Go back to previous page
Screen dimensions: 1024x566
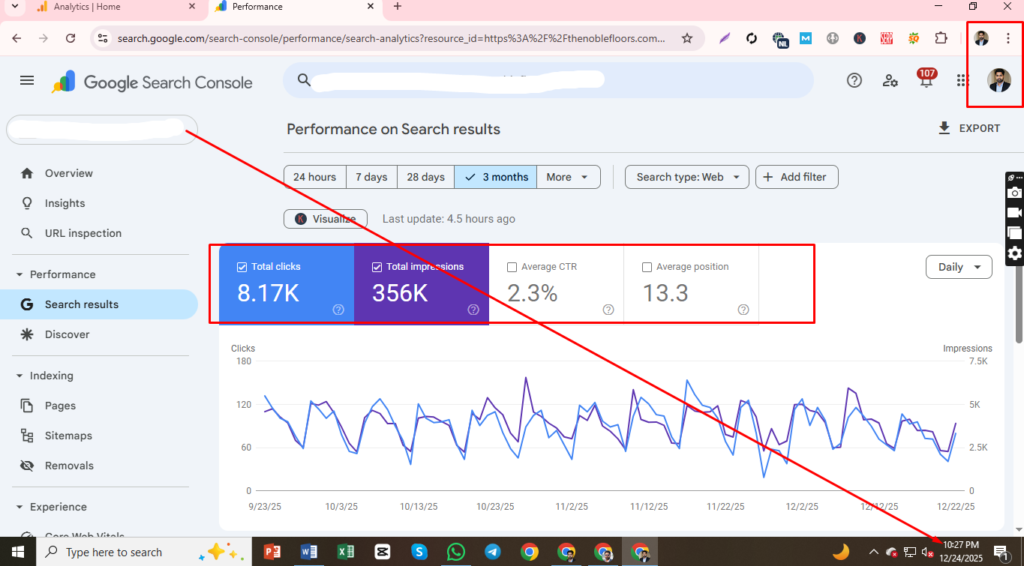coord(16,39)
